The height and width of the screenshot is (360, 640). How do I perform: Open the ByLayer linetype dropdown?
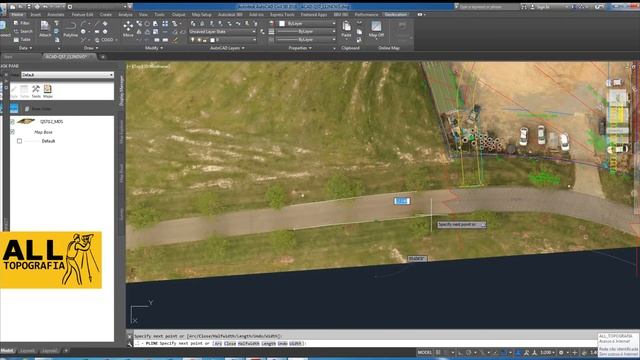tap(306, 40)
